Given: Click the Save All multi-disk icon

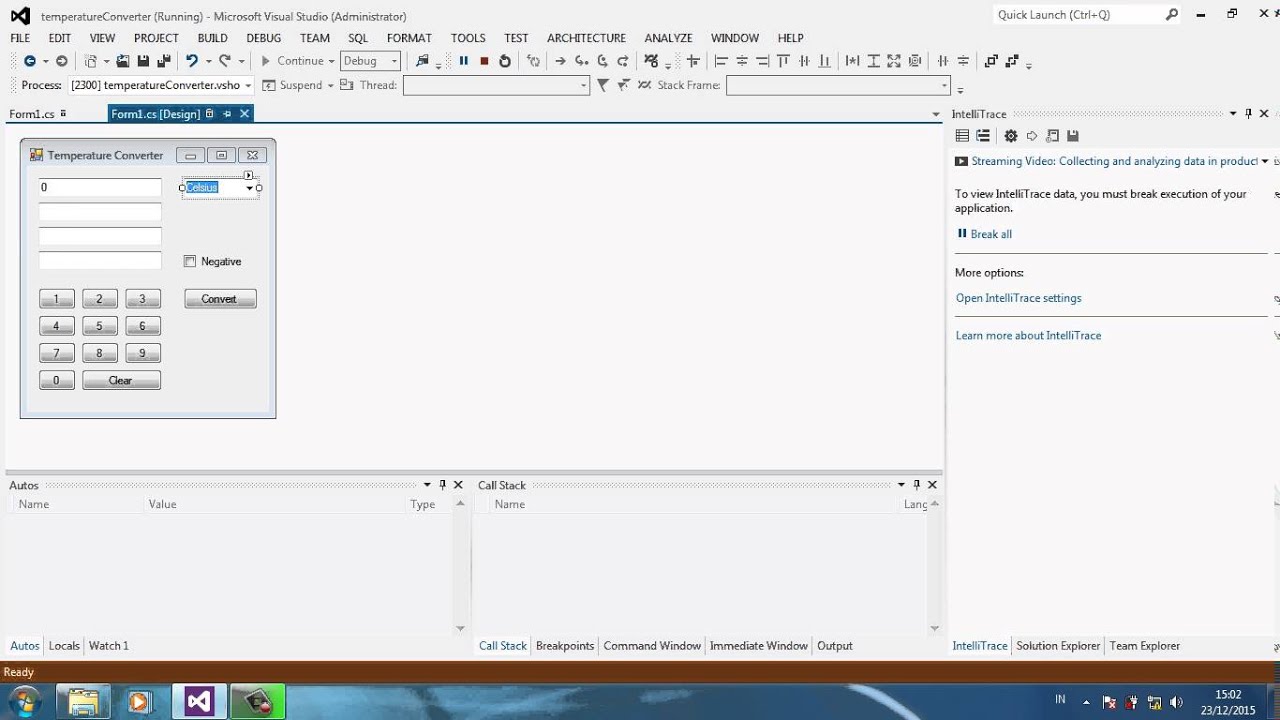Looking at the screenshot, I should coord(164,61).
